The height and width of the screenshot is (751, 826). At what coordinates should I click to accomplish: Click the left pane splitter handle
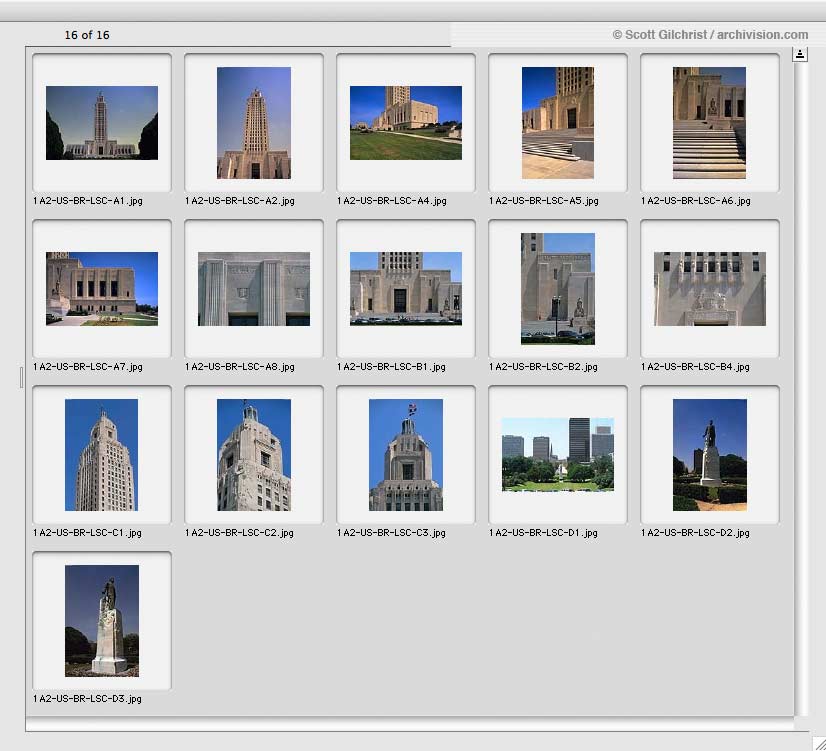click(x=21, y=378)
